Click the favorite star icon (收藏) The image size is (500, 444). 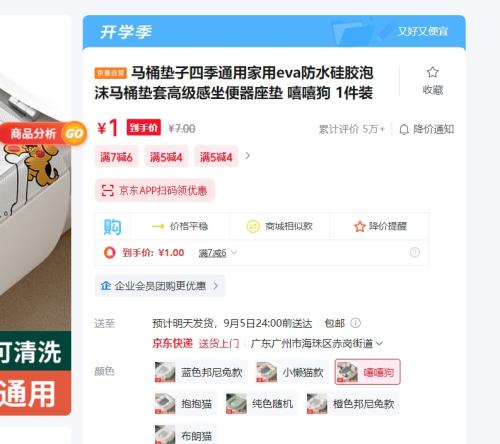432,72
